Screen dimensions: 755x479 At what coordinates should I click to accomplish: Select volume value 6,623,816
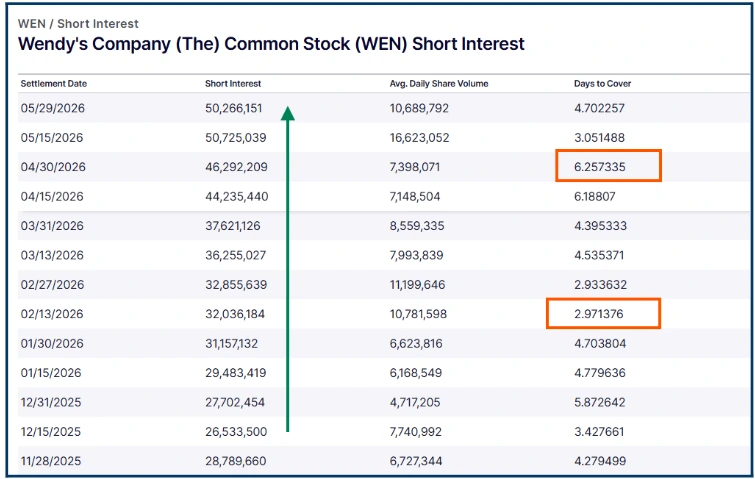(416, 343)
